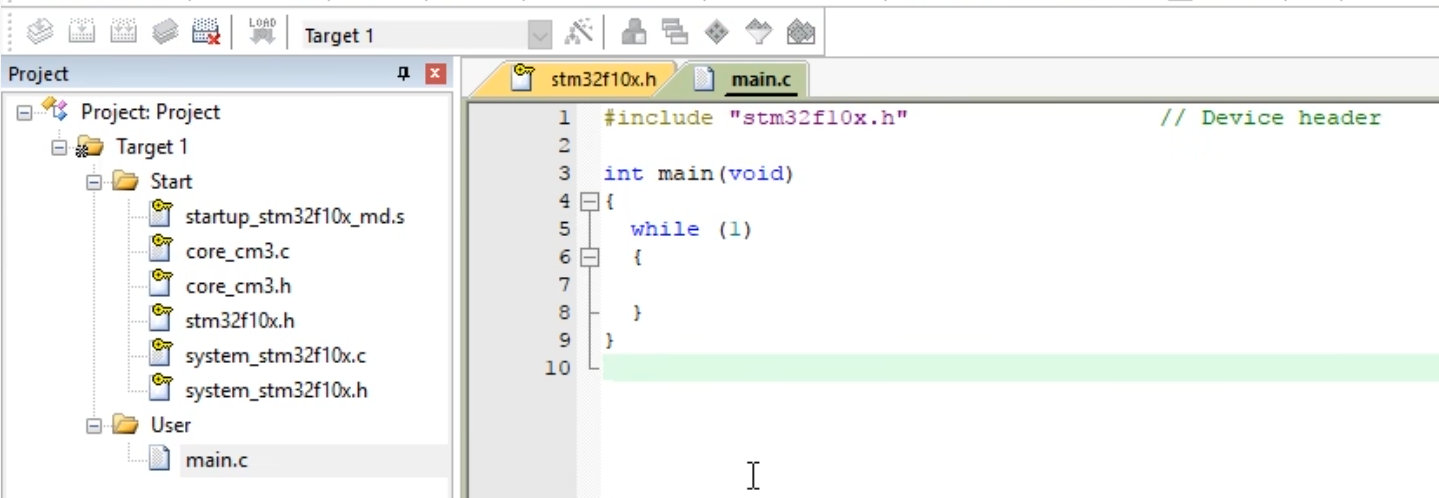
Task: Select startup_stm32f10x_md.s in project tree
Action: pos(294,216)
